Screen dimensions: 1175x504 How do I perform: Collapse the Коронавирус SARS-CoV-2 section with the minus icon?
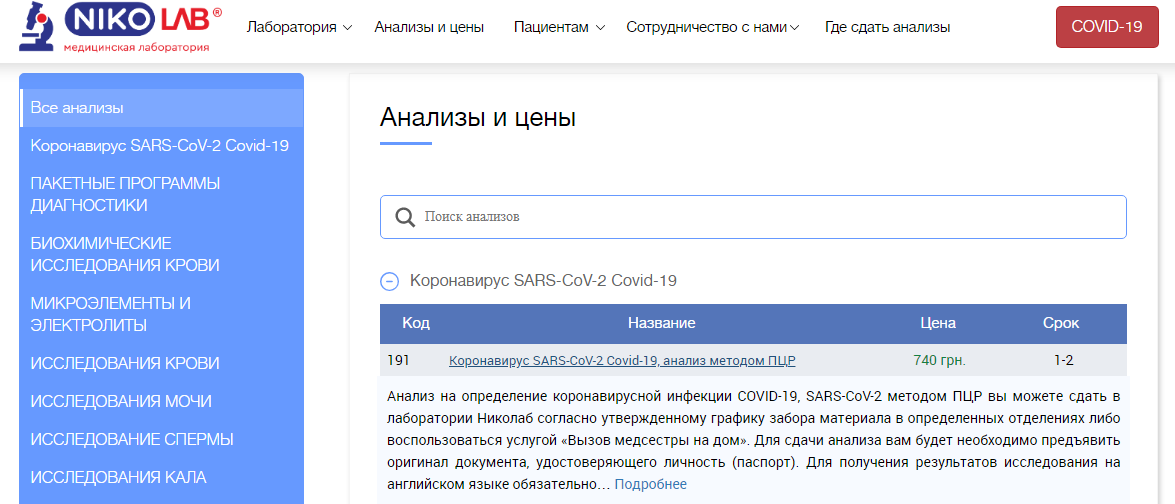pos(389,282)
